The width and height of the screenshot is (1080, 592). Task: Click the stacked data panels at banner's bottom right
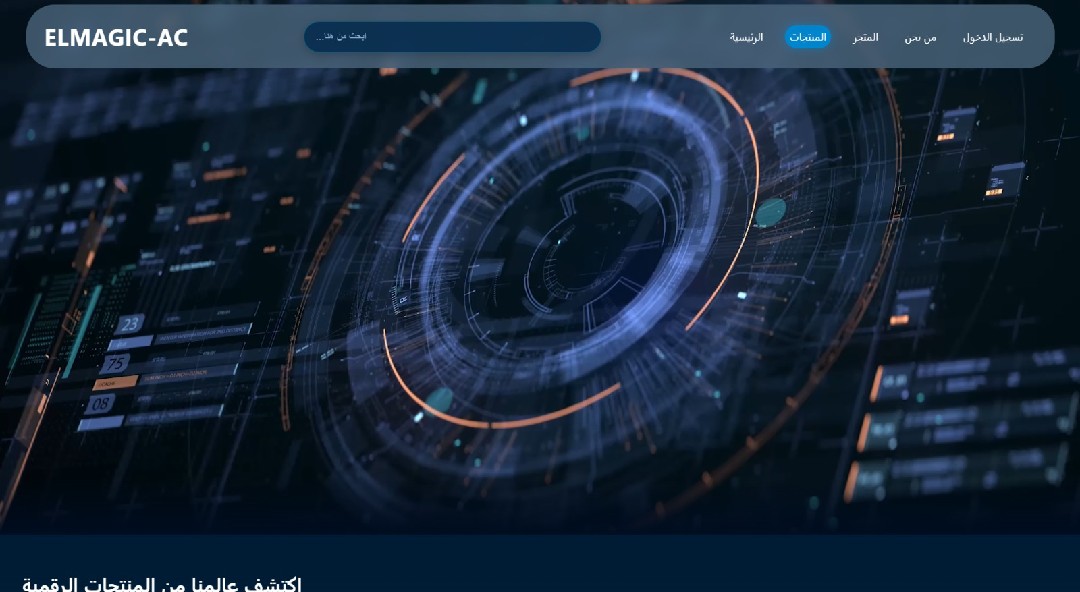click(x=960, y=430)
